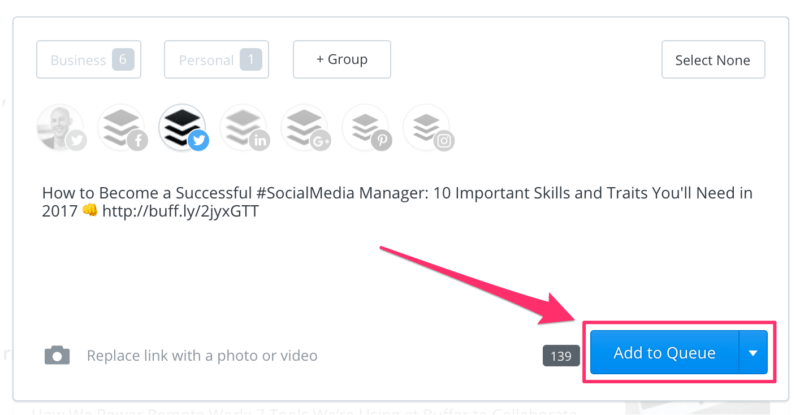Select the LinkedIn profile avatar
The image size is (800, 415).
[245, 128]
